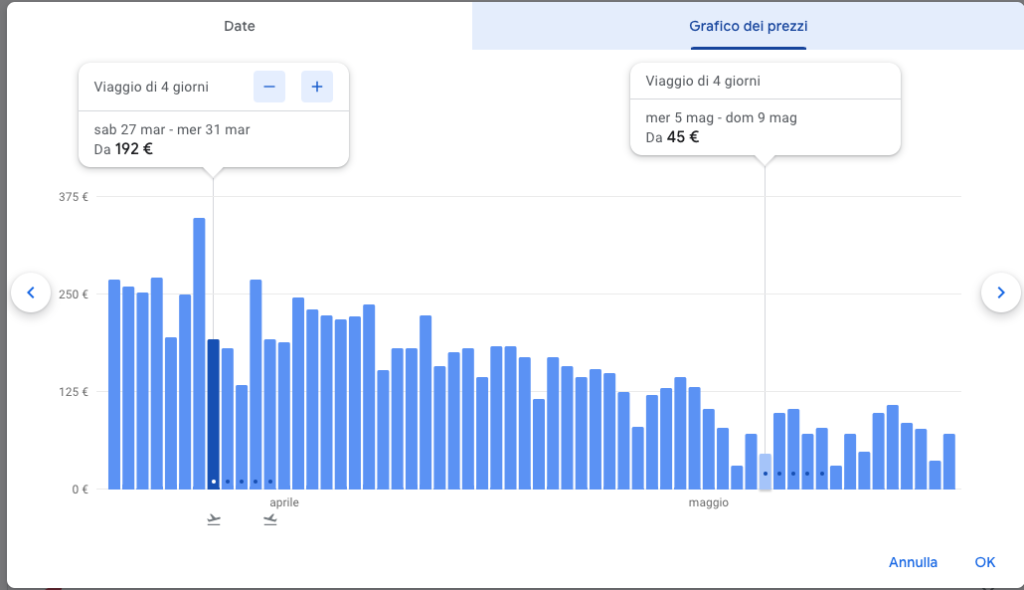Select the dark blue 192 € bar

[214, 414]
